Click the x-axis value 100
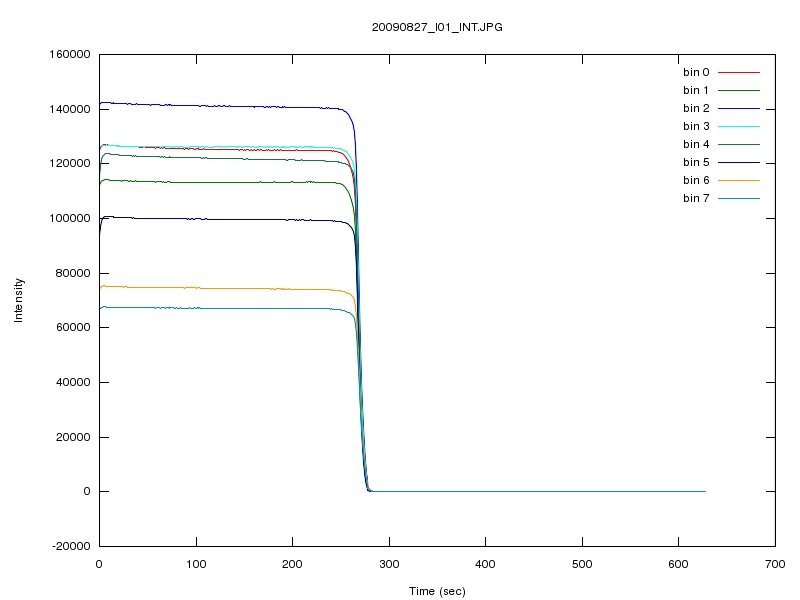The height and width of the screenshot is (600, 800). 196,564
